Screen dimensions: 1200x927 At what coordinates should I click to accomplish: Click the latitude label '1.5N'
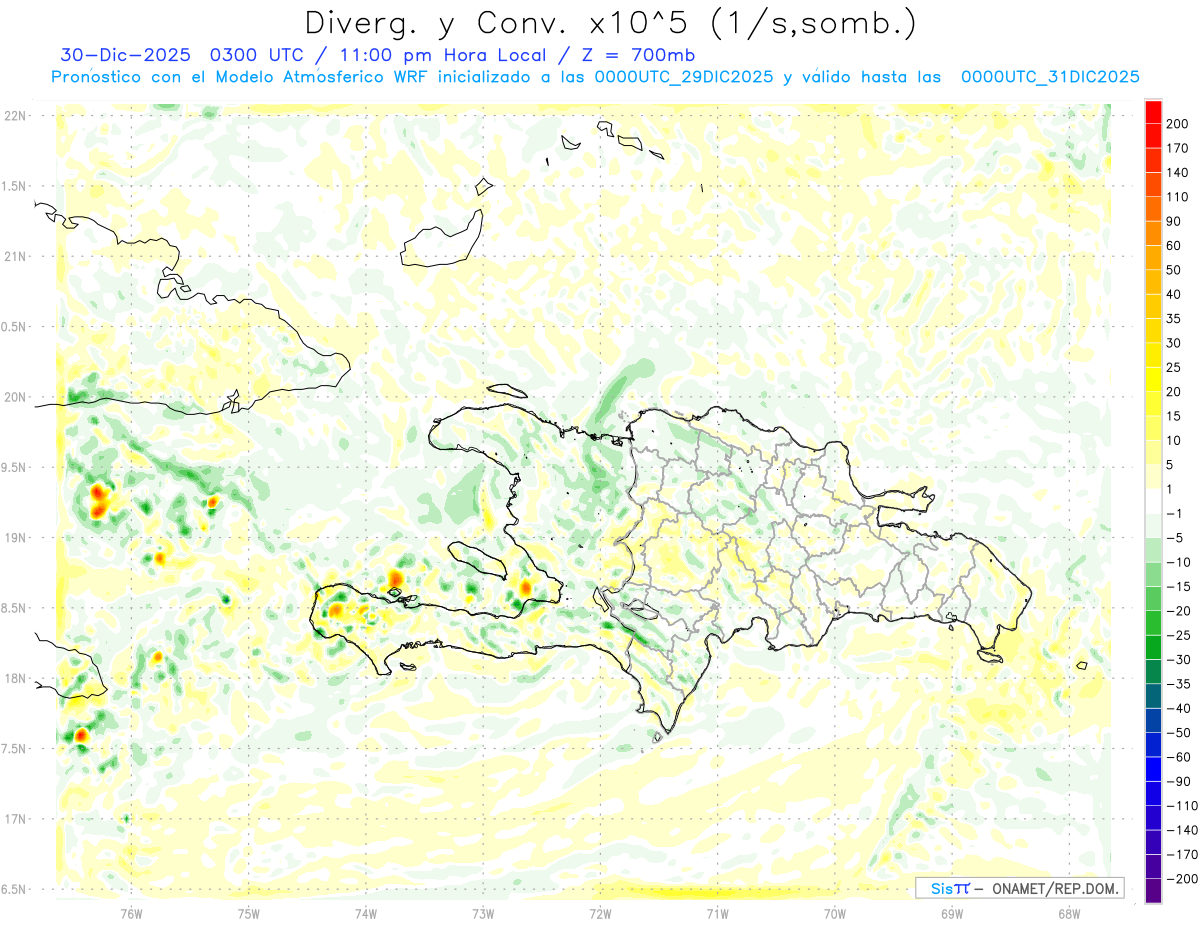pos(15,186)
